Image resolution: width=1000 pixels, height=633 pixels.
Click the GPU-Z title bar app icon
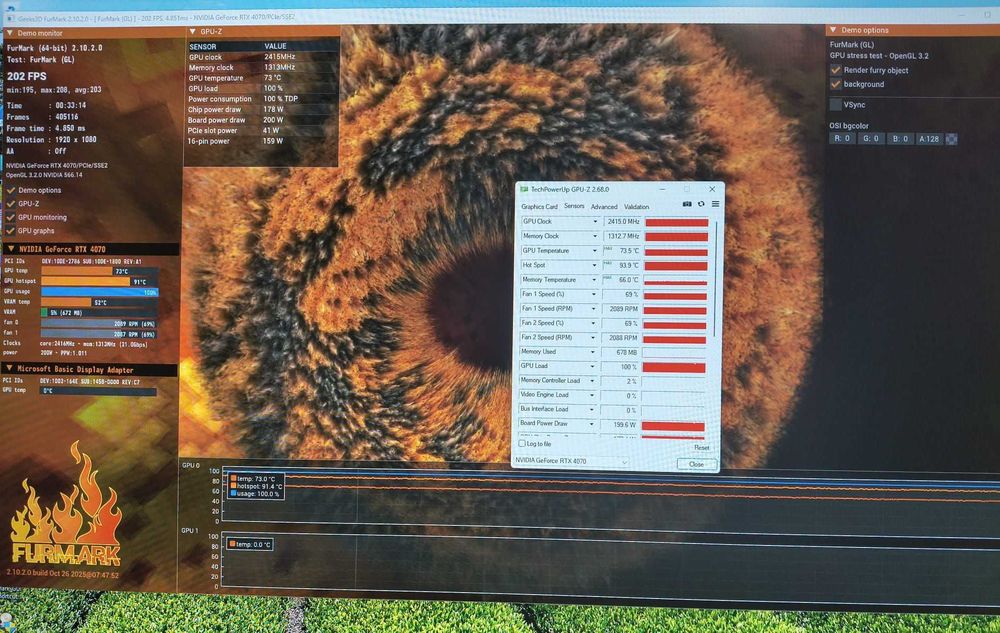(524, 189)
